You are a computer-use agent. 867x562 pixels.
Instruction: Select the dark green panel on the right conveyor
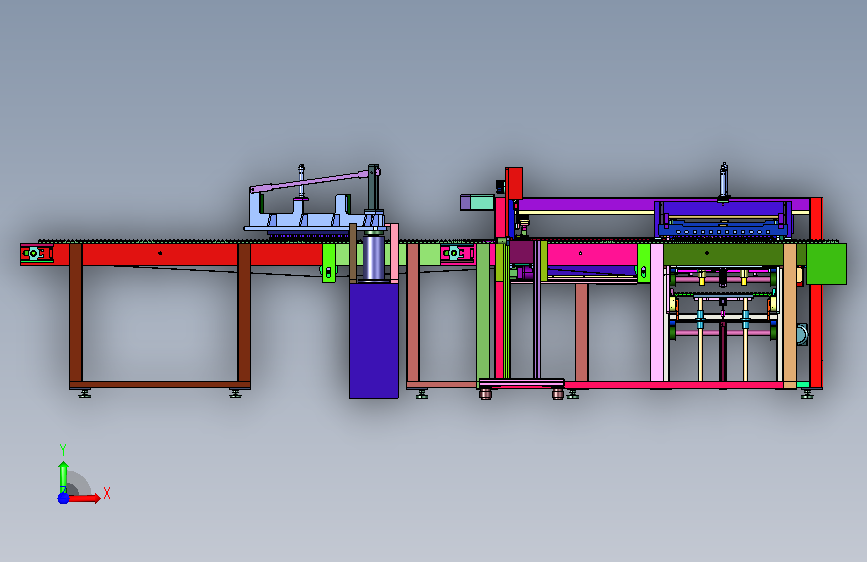click(x=723, y=255)
